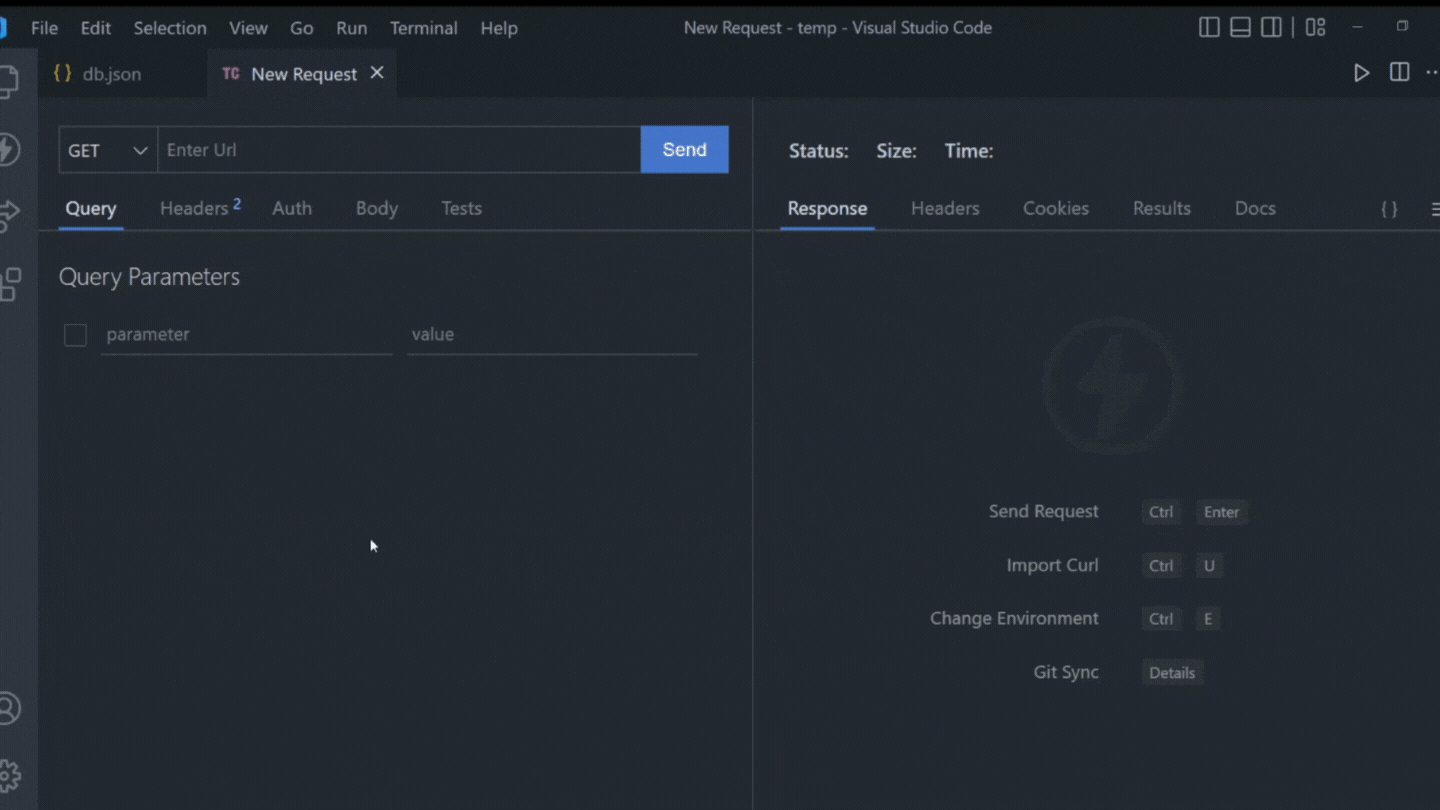
Task: Toggle Secondary Side Bar layout icon
Action: pos(1271,27)
